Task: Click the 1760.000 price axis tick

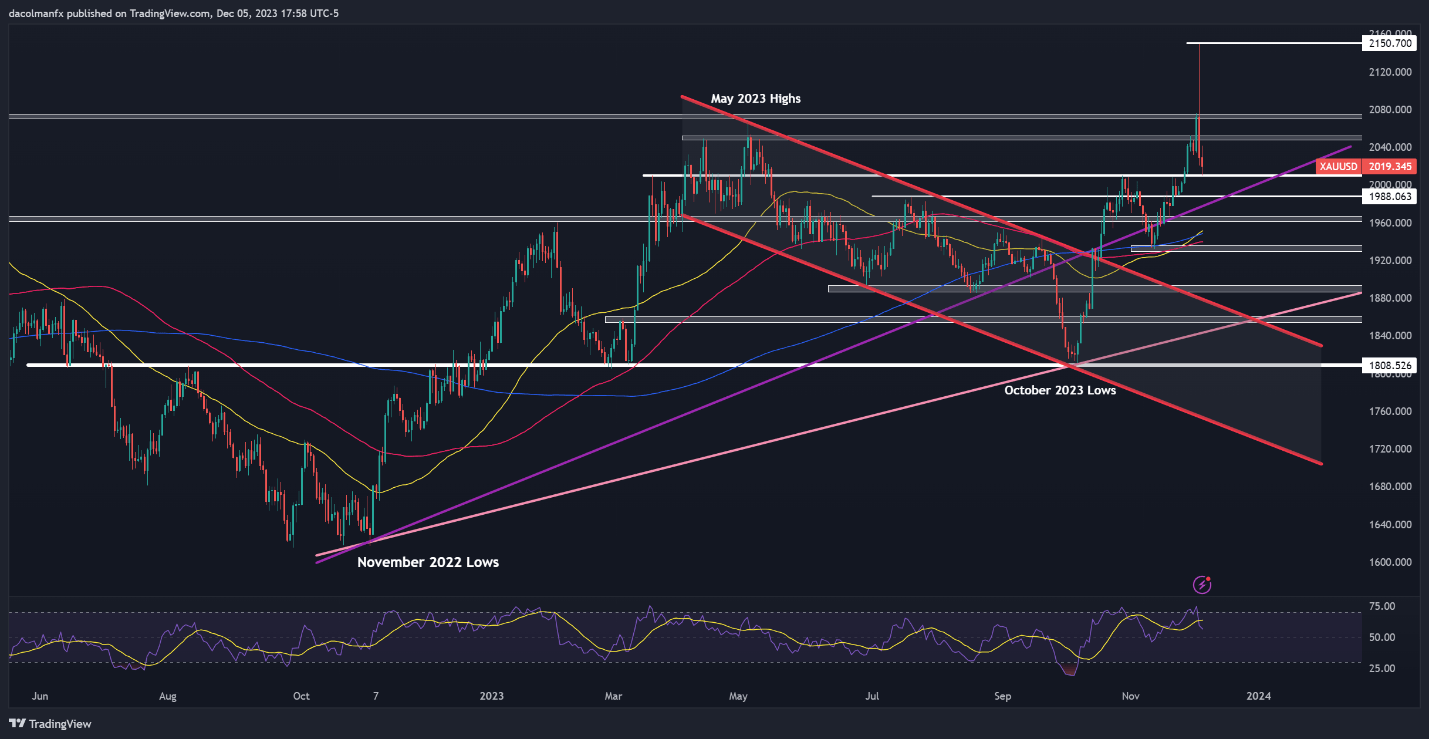Action: coord(1391,411)
